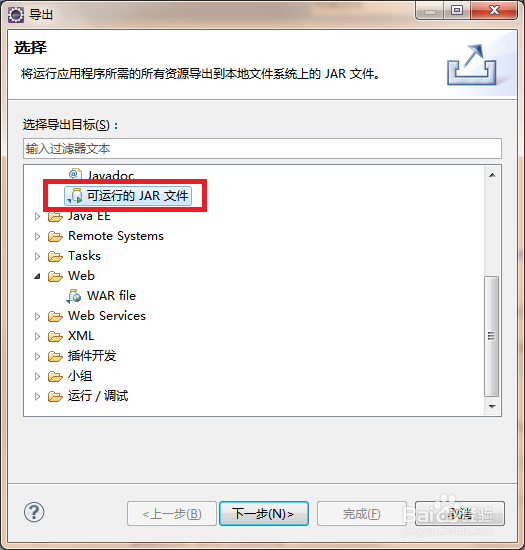
Task: Collapse the Web tree node
Action: click(37, 276)
